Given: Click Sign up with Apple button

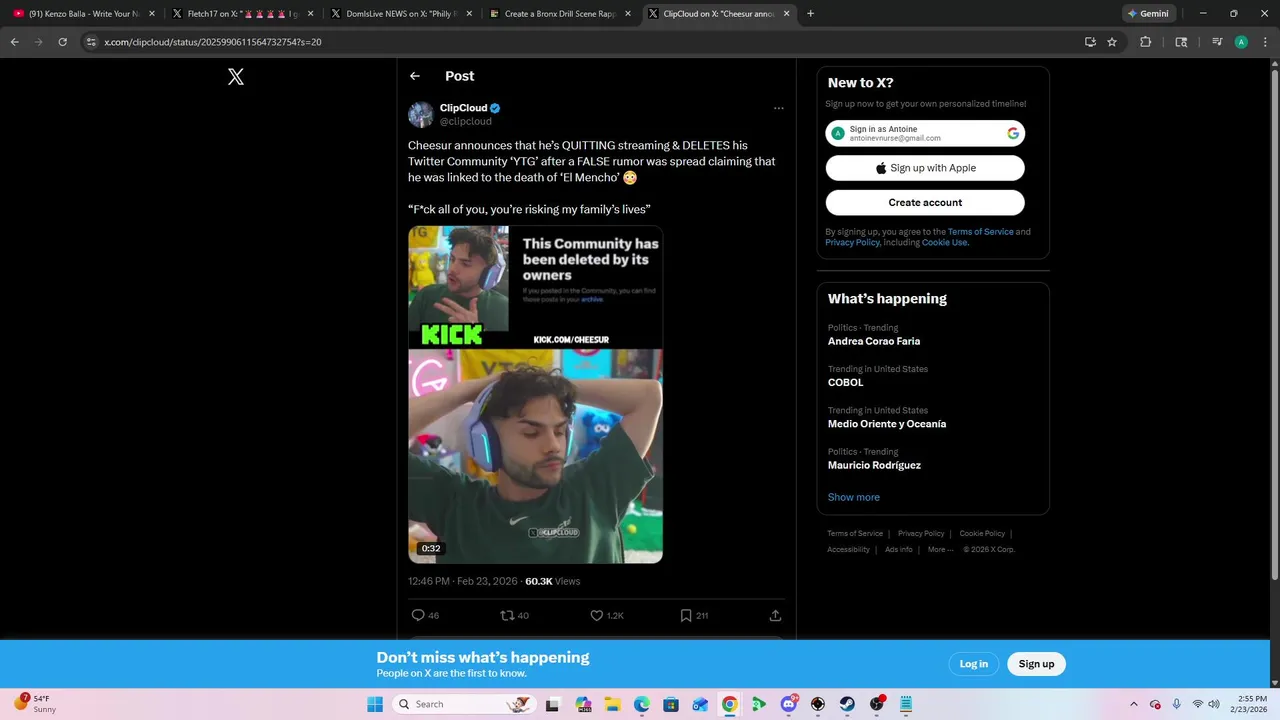Looking at the screenshot, I should (925, 168).
